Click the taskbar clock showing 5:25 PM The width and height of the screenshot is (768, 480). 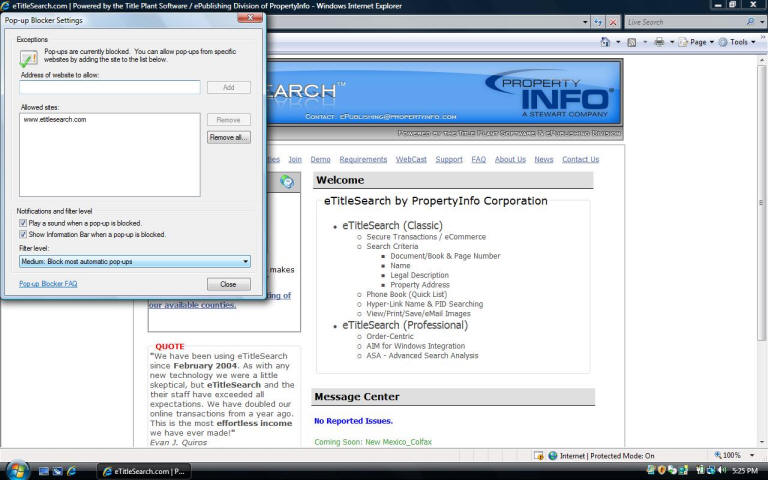(744, 471)
